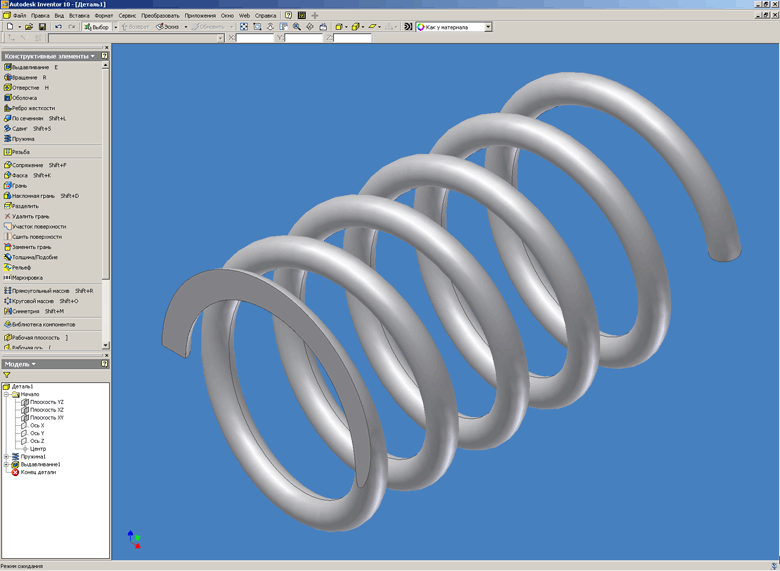
Task: Select the Оболочка (Shell) tool
Action: tap(20, 98)
